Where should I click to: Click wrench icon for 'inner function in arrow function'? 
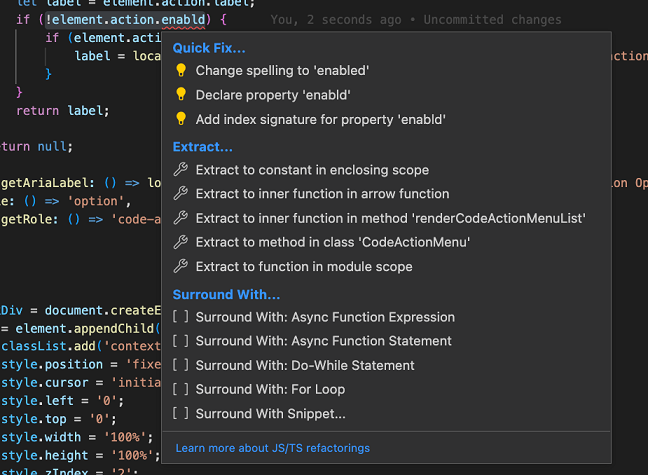pos(181,194)
